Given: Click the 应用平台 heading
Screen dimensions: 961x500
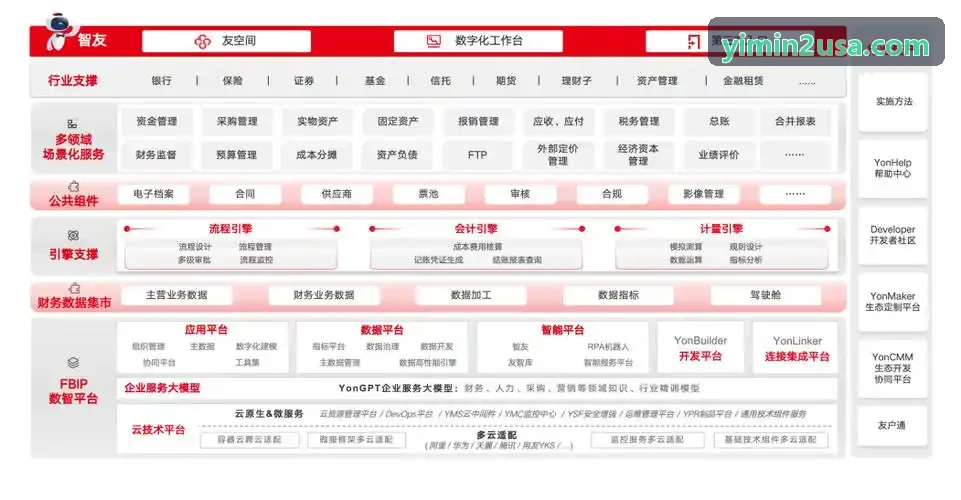Looking at the screenshot, I should click(x=206, y=330).
